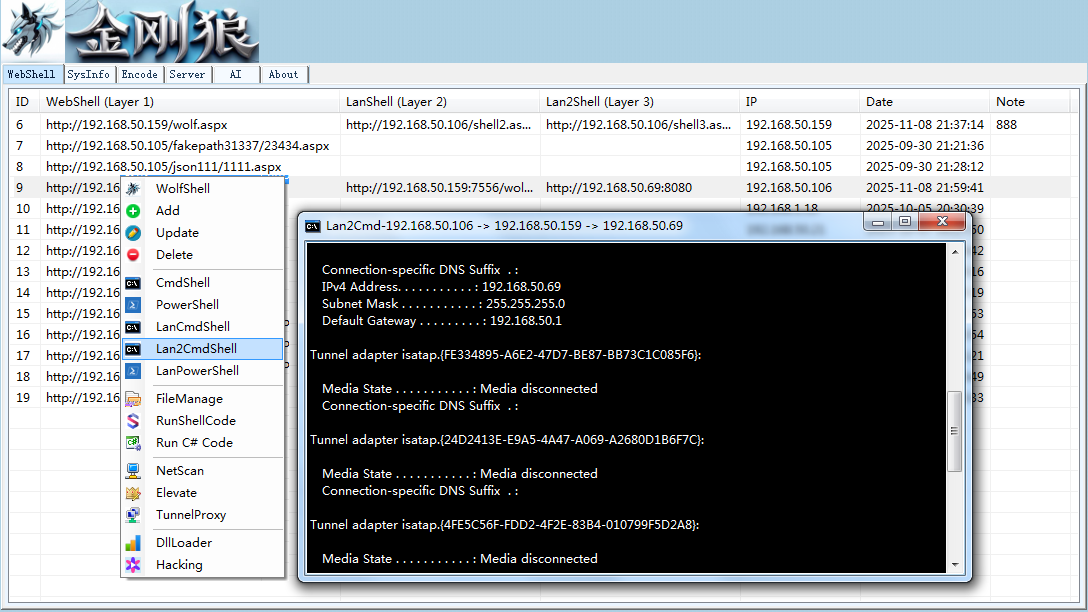Click the red Delete icon
The width and height of the screenshot is (1088, 612).
133,255
